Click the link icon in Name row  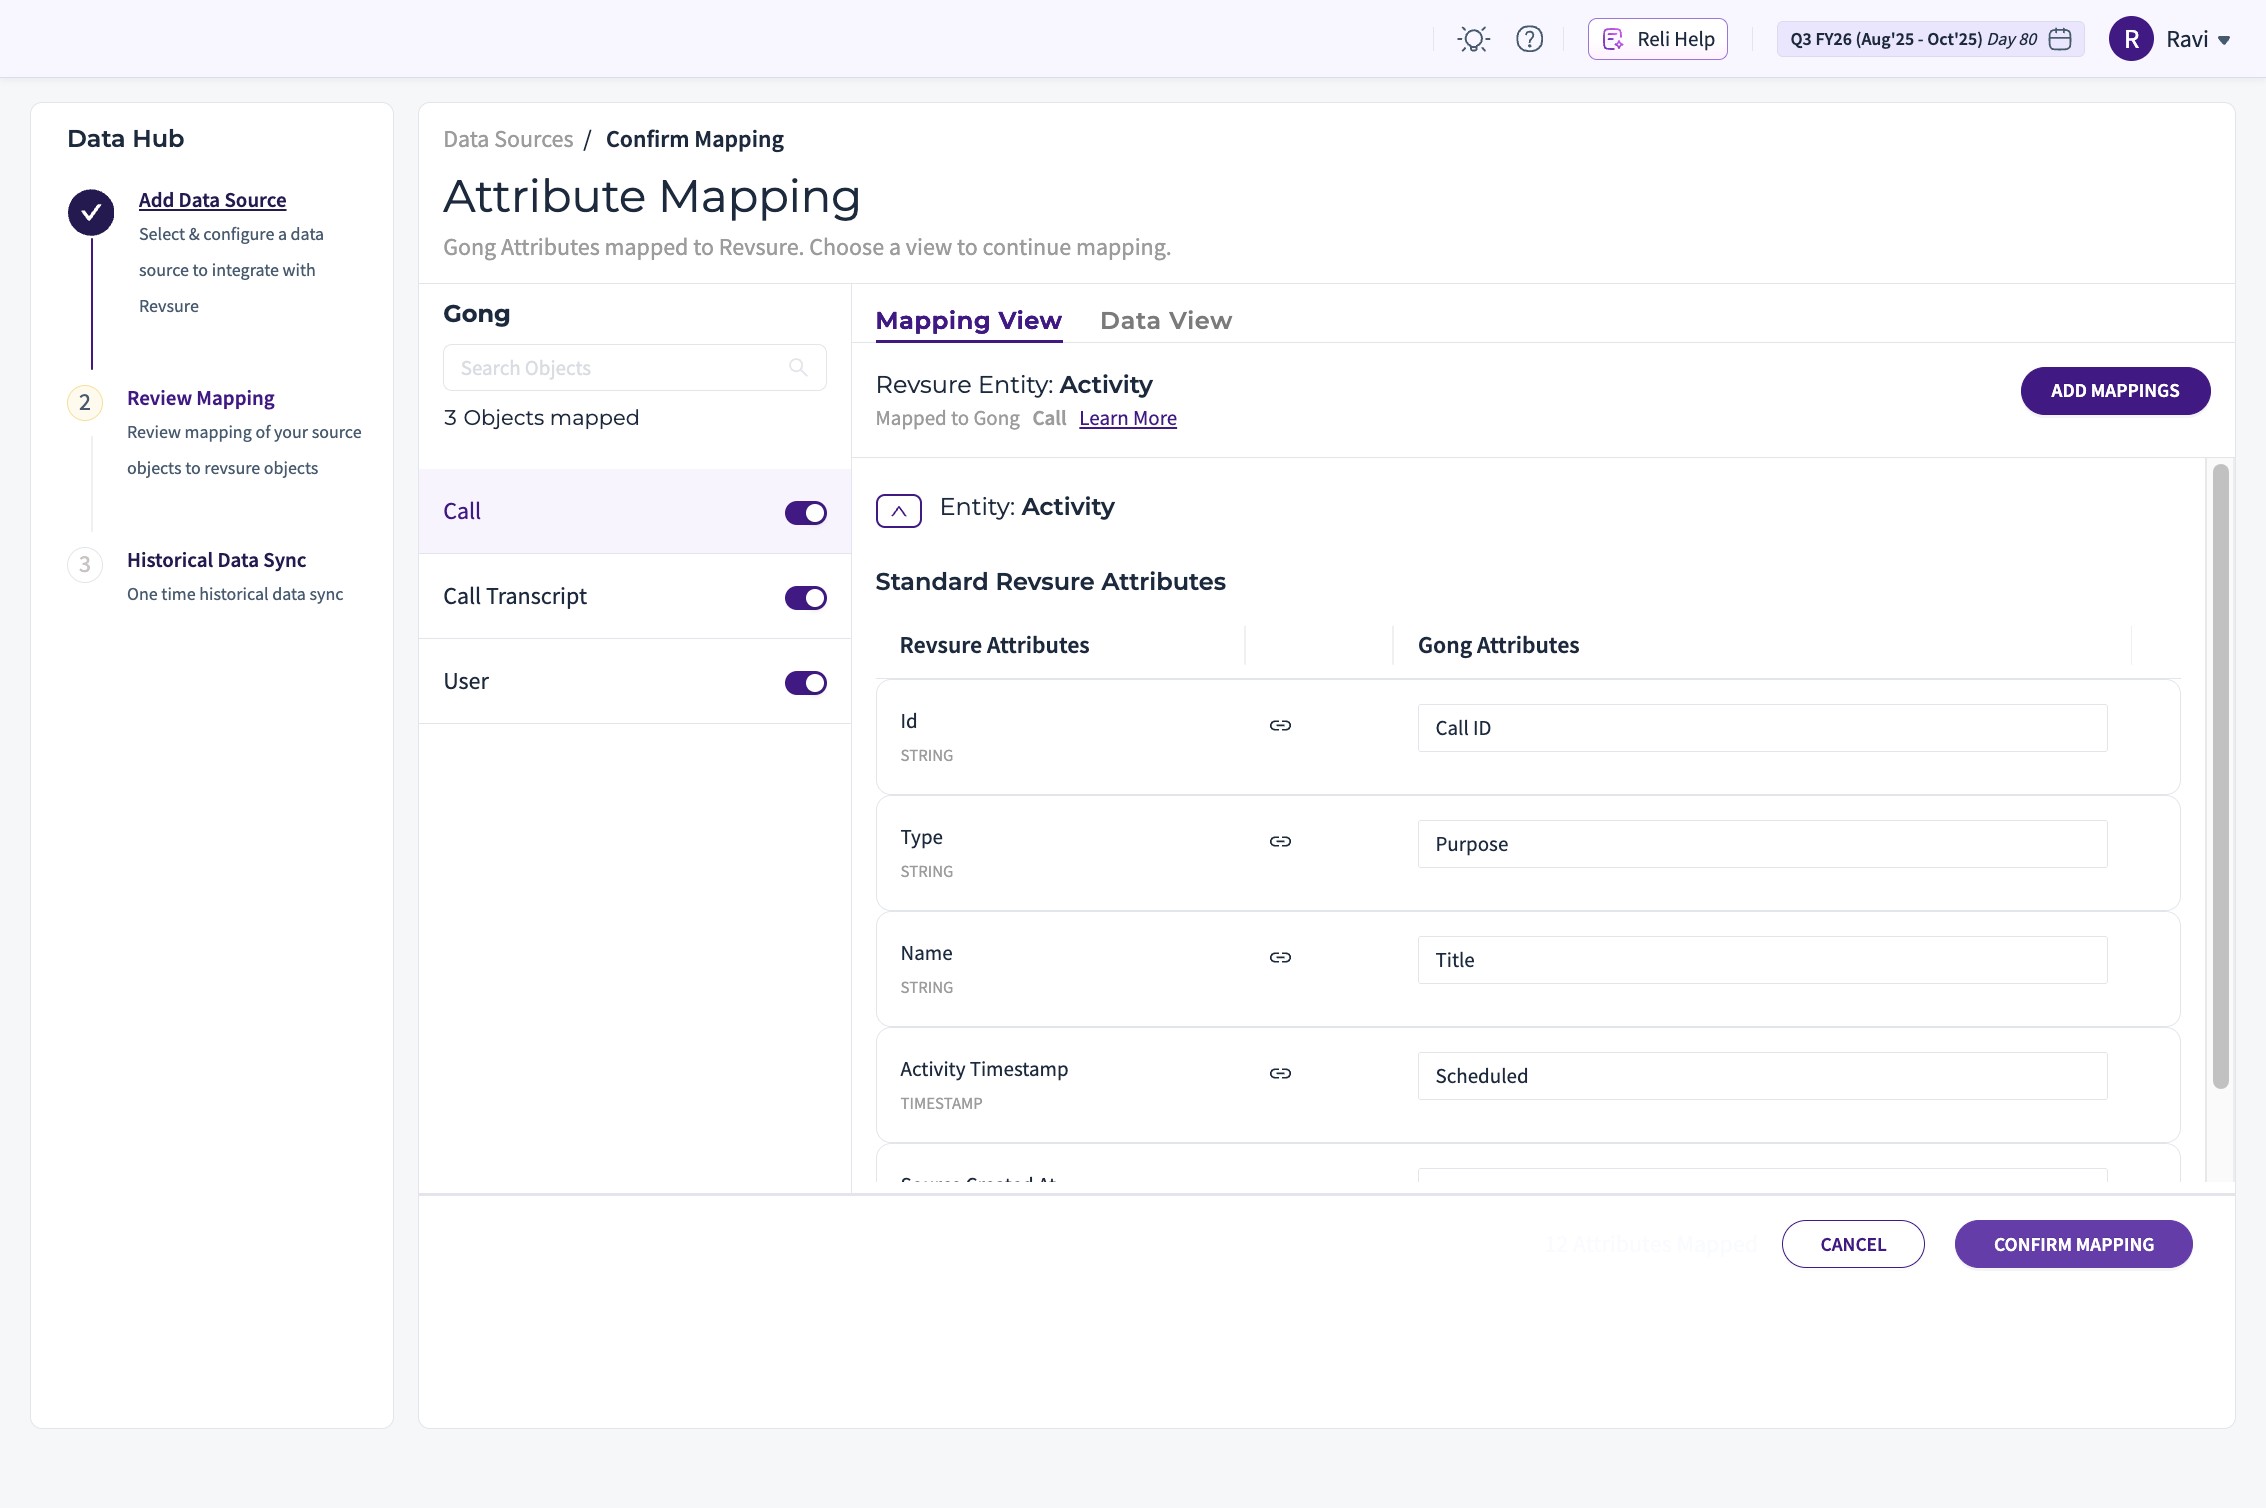point(1280,957)
